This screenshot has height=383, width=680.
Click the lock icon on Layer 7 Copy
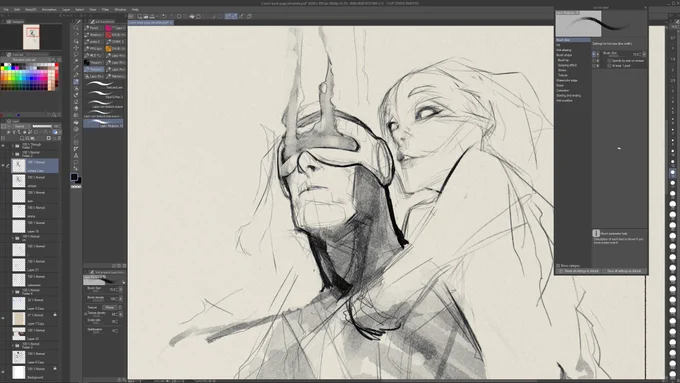[x=55, y=314]
